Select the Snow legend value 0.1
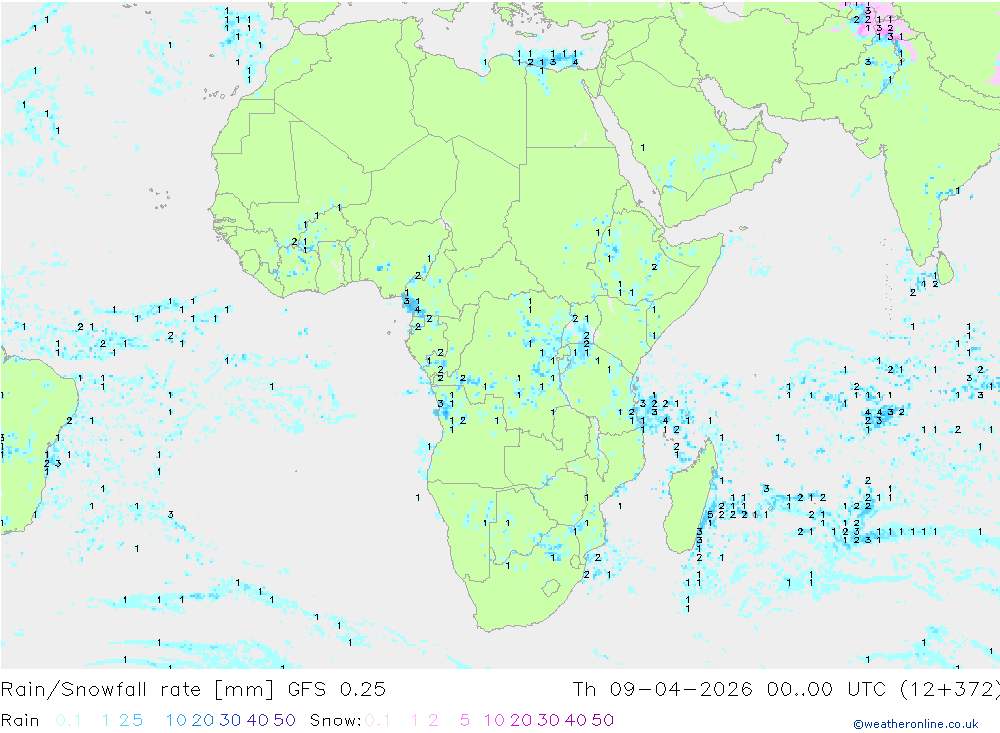Viewport: 1000px width, 733px height. pos(378,720)
